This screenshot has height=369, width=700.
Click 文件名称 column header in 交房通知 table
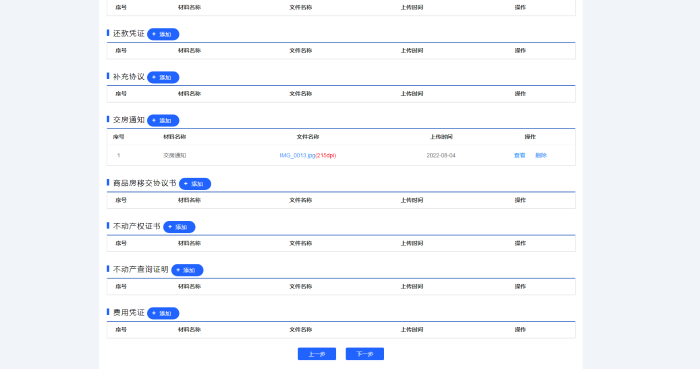[x=308, y=137]
